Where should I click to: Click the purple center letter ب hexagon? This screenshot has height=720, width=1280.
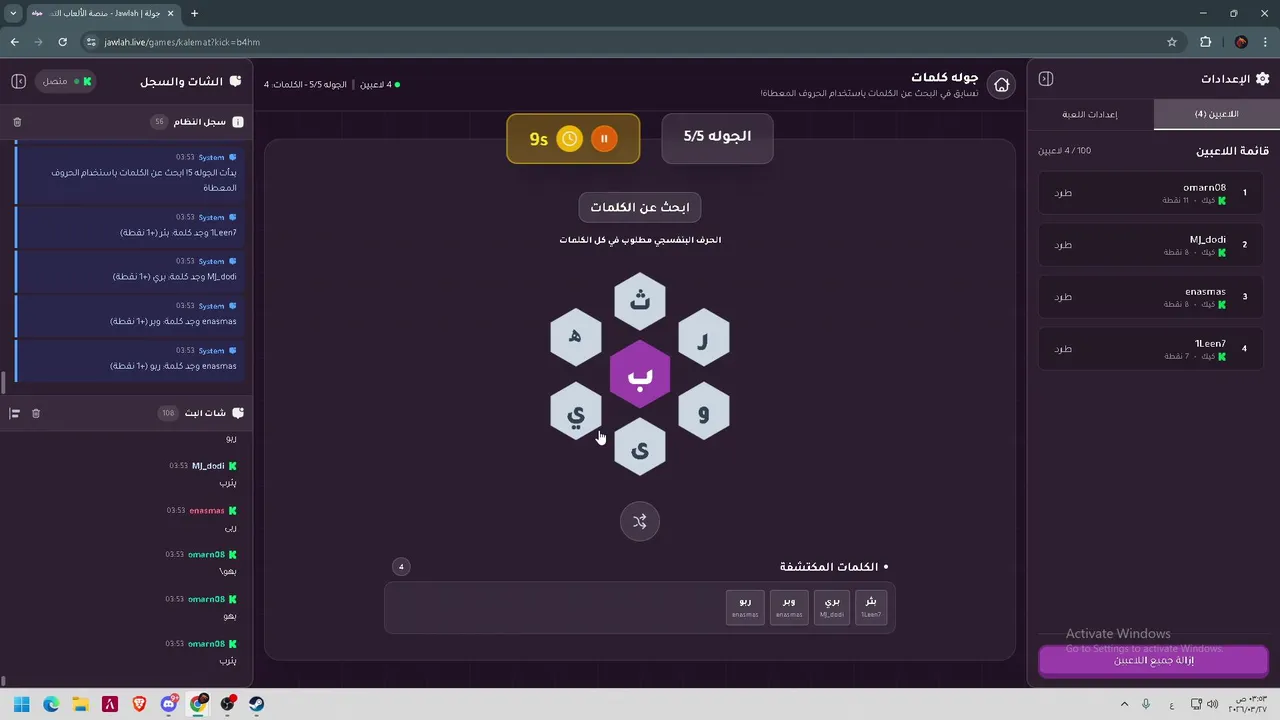(640, 375)
